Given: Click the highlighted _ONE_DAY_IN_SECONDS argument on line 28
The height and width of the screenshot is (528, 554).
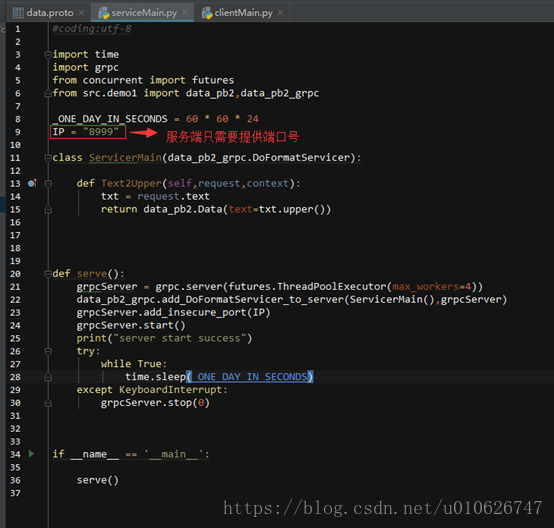Looking at the screenshot, I should pos(250,377).
